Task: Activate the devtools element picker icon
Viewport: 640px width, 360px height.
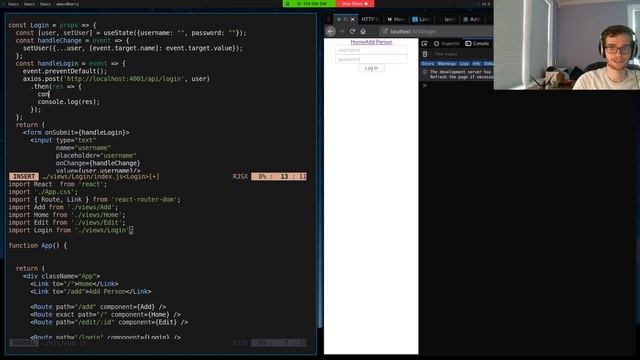Action: point(424,43)
